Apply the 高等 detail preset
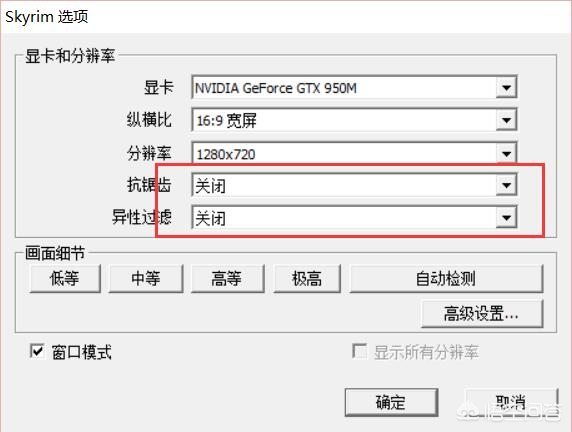This screenshot has width=572, height=432. 227,279
